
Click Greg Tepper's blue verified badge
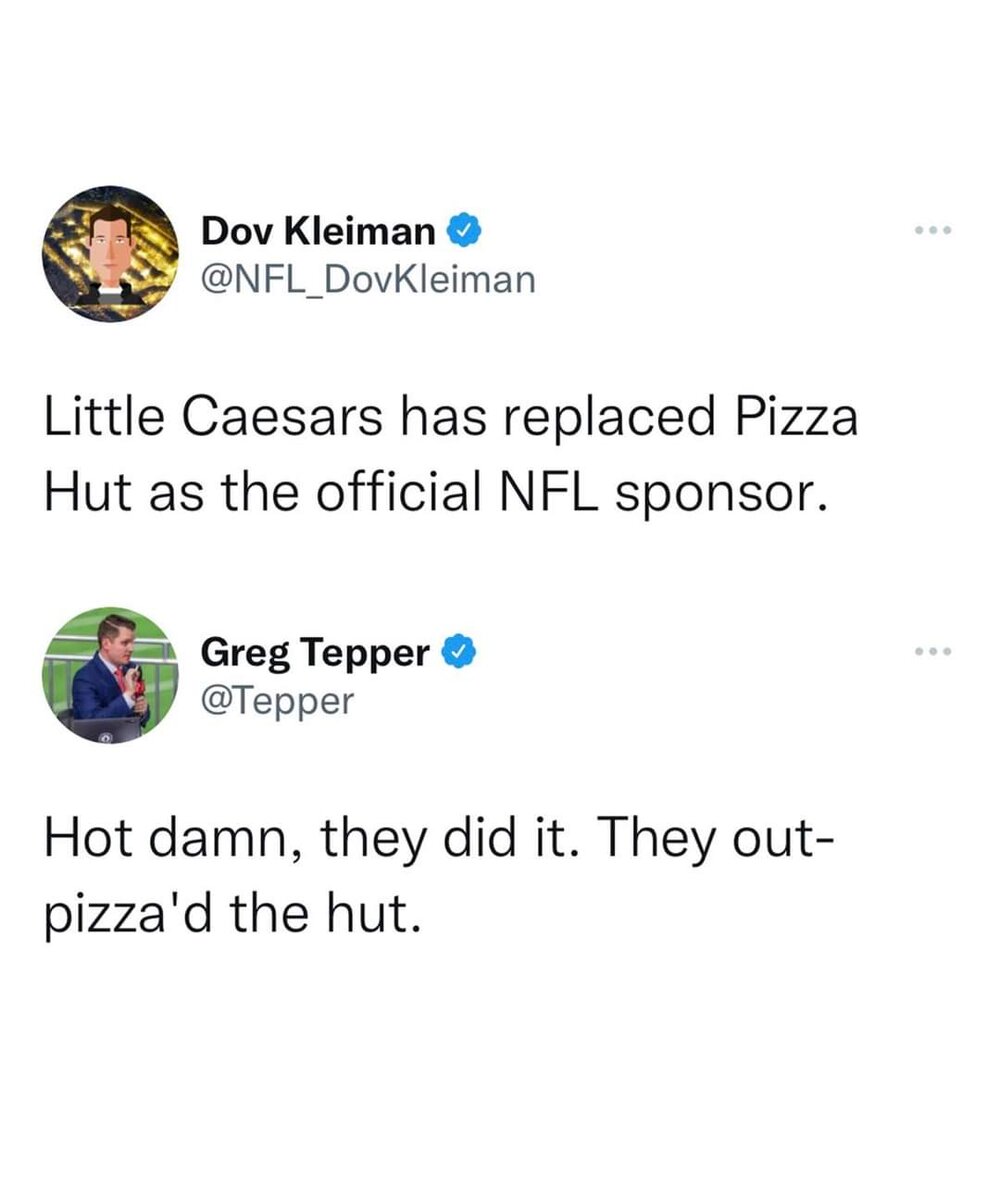point(459,653)
